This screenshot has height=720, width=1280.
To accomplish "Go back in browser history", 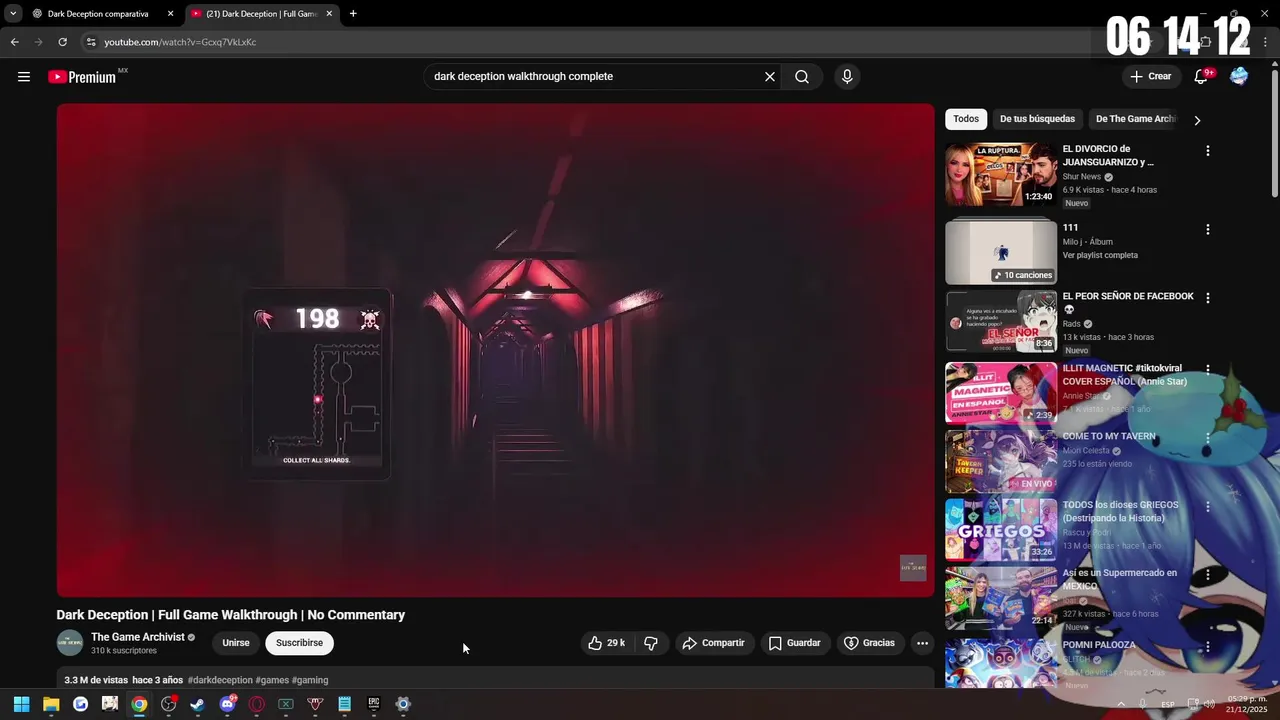I will (x=14, y=42).
